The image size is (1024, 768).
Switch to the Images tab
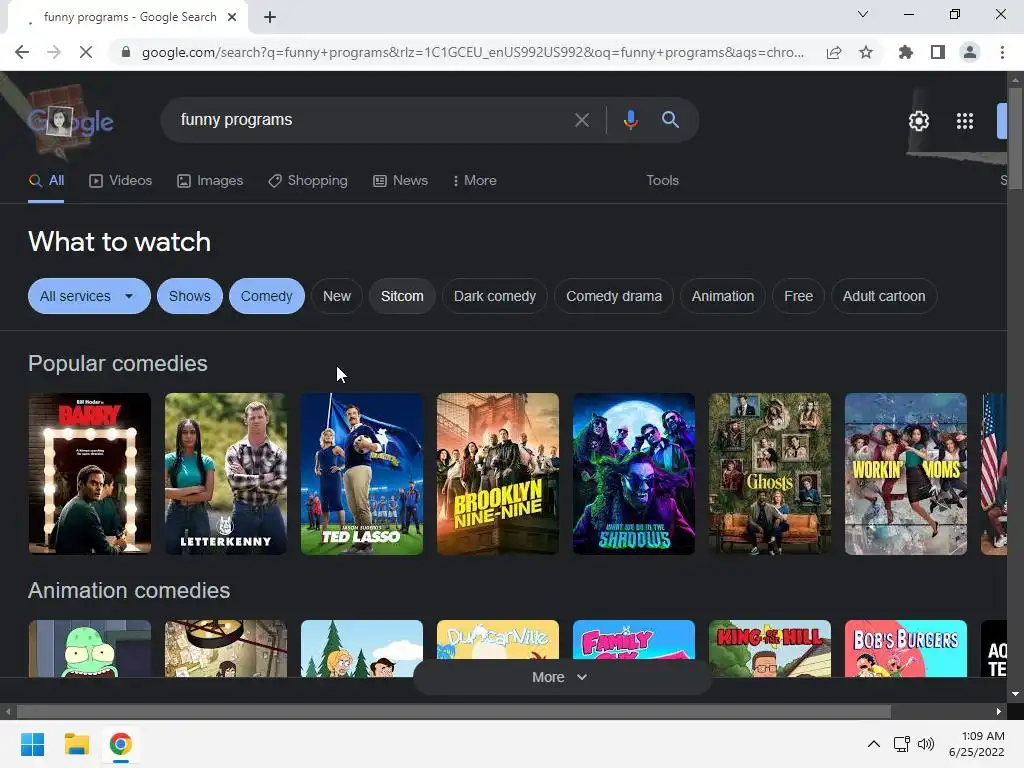[210, 181]
